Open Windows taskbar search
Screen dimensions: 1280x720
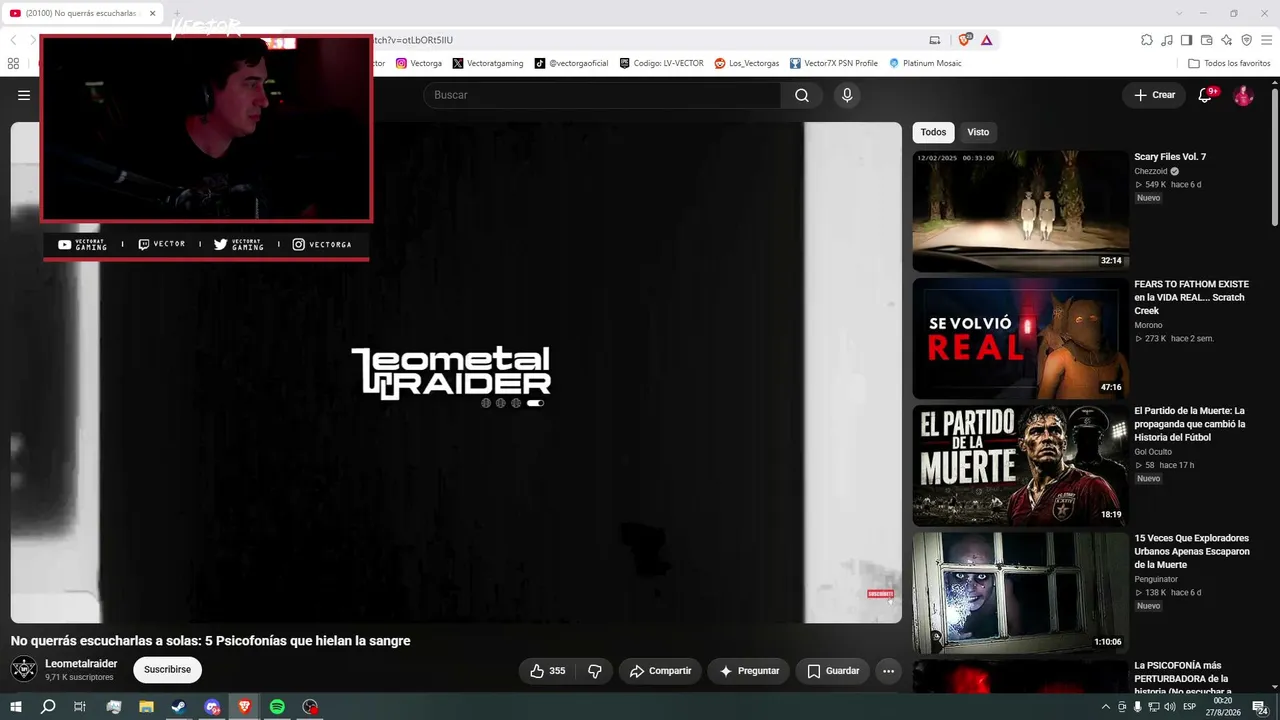pos(48,707)
